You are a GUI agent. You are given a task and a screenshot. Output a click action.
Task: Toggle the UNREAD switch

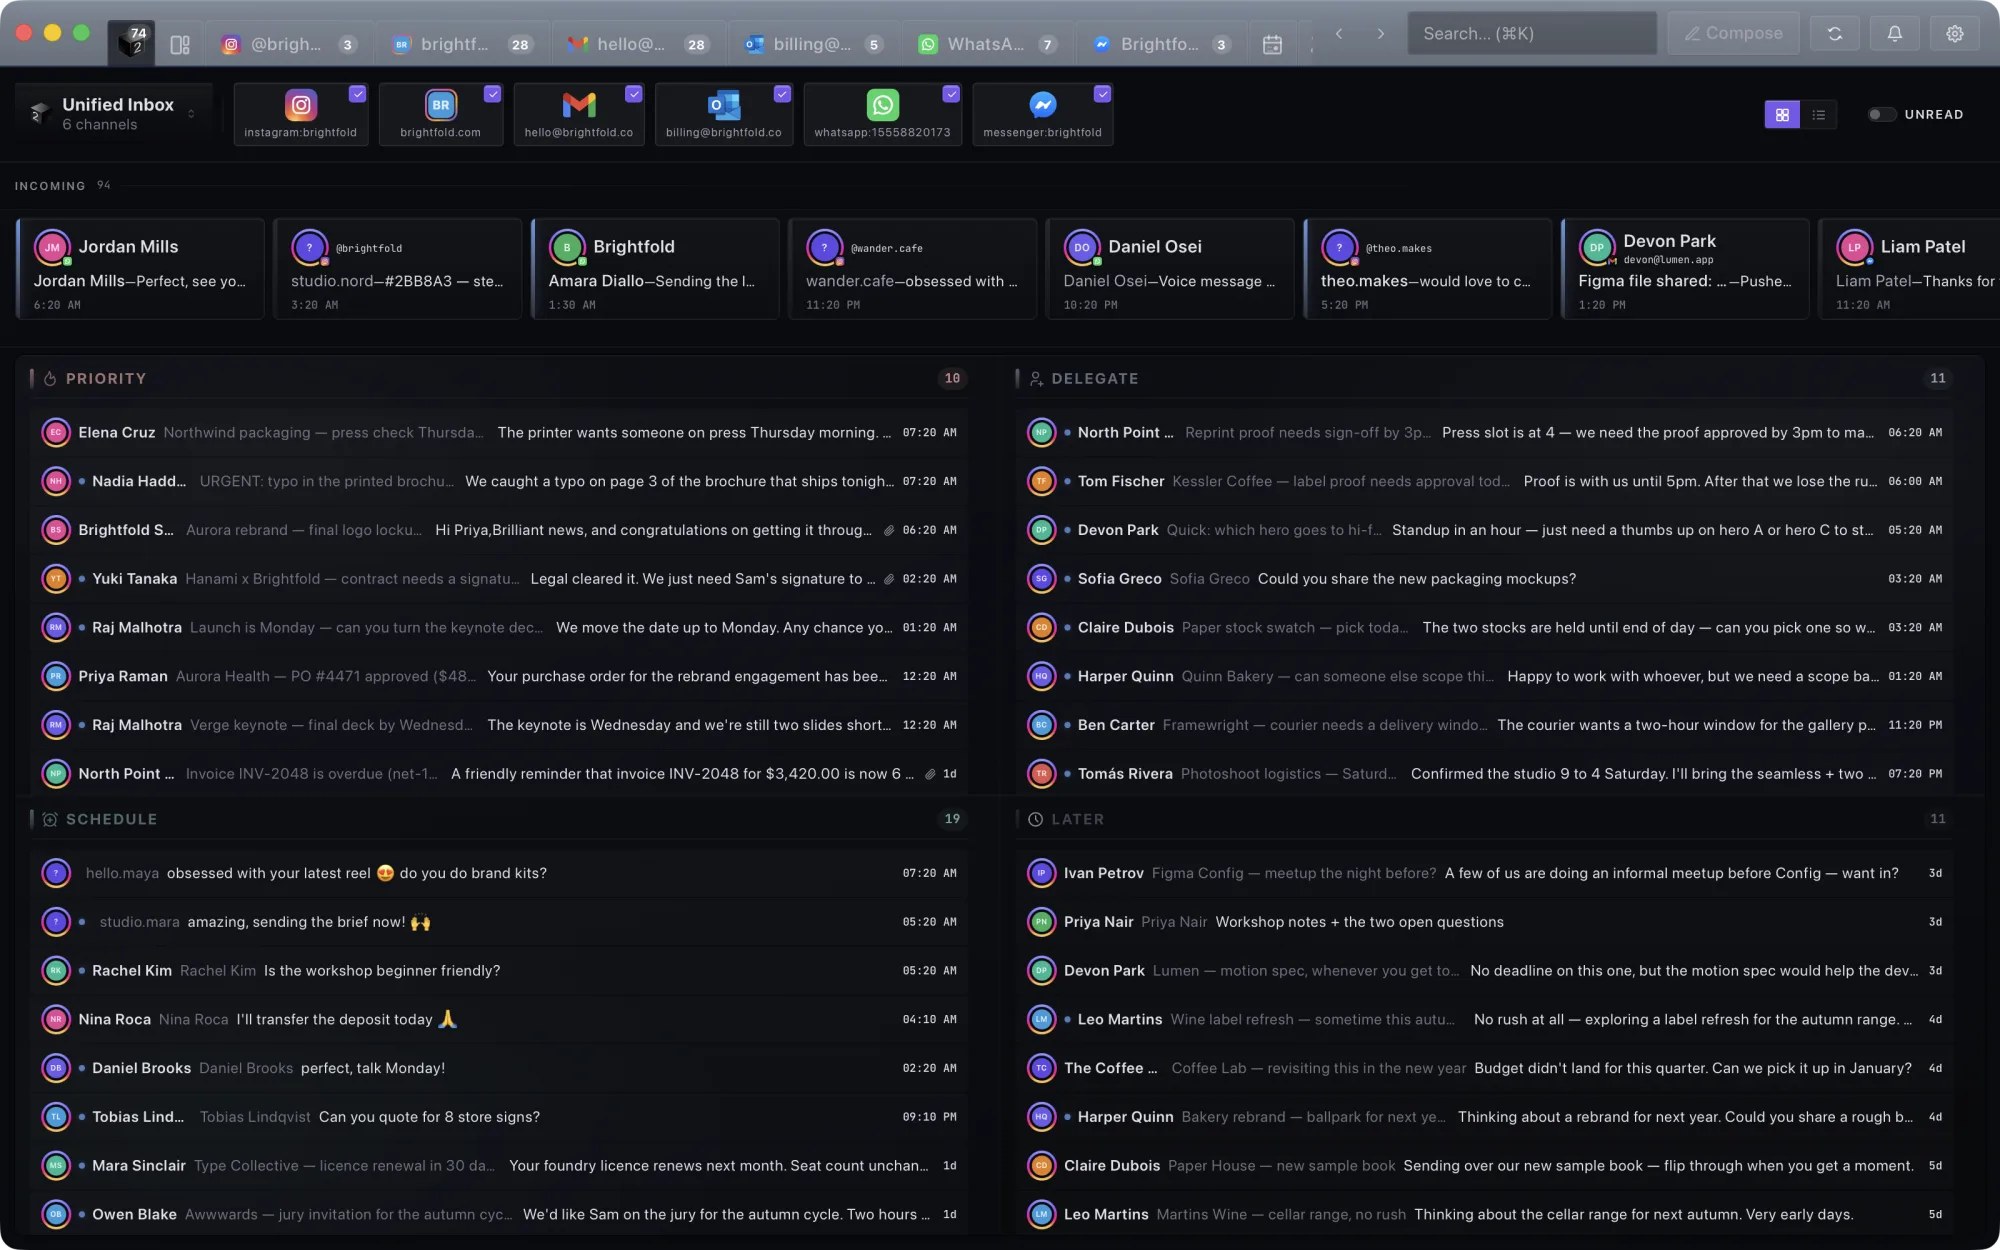point(1881,115)
